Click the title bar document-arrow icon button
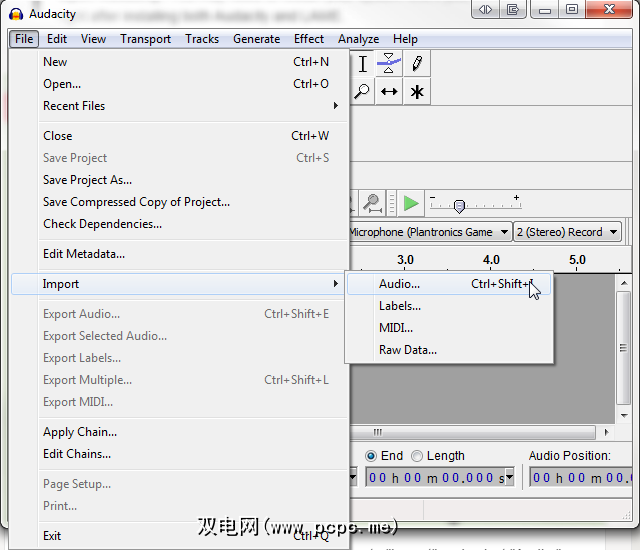Viewport: 640px width, 550px height. (x=512, y=9)
